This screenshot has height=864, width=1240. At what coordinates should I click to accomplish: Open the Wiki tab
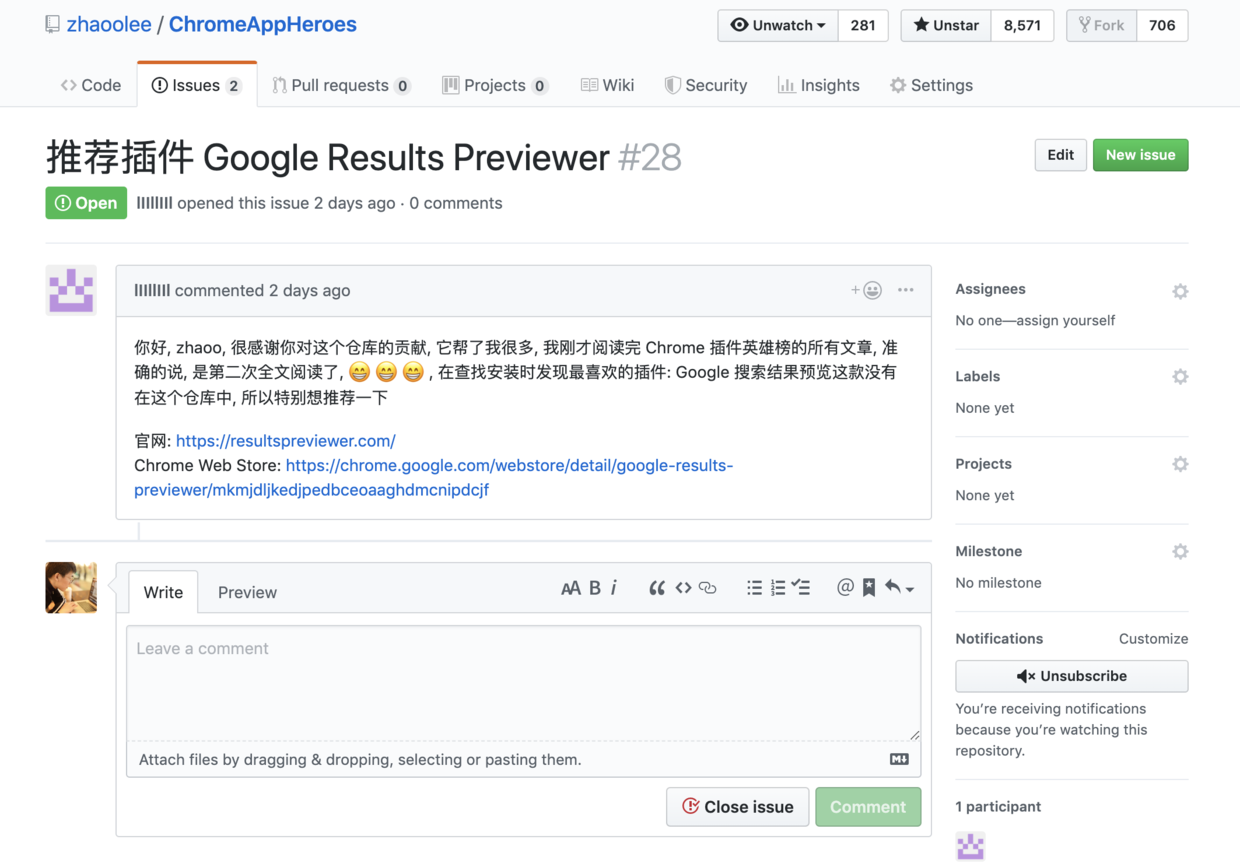coord(607,85)
